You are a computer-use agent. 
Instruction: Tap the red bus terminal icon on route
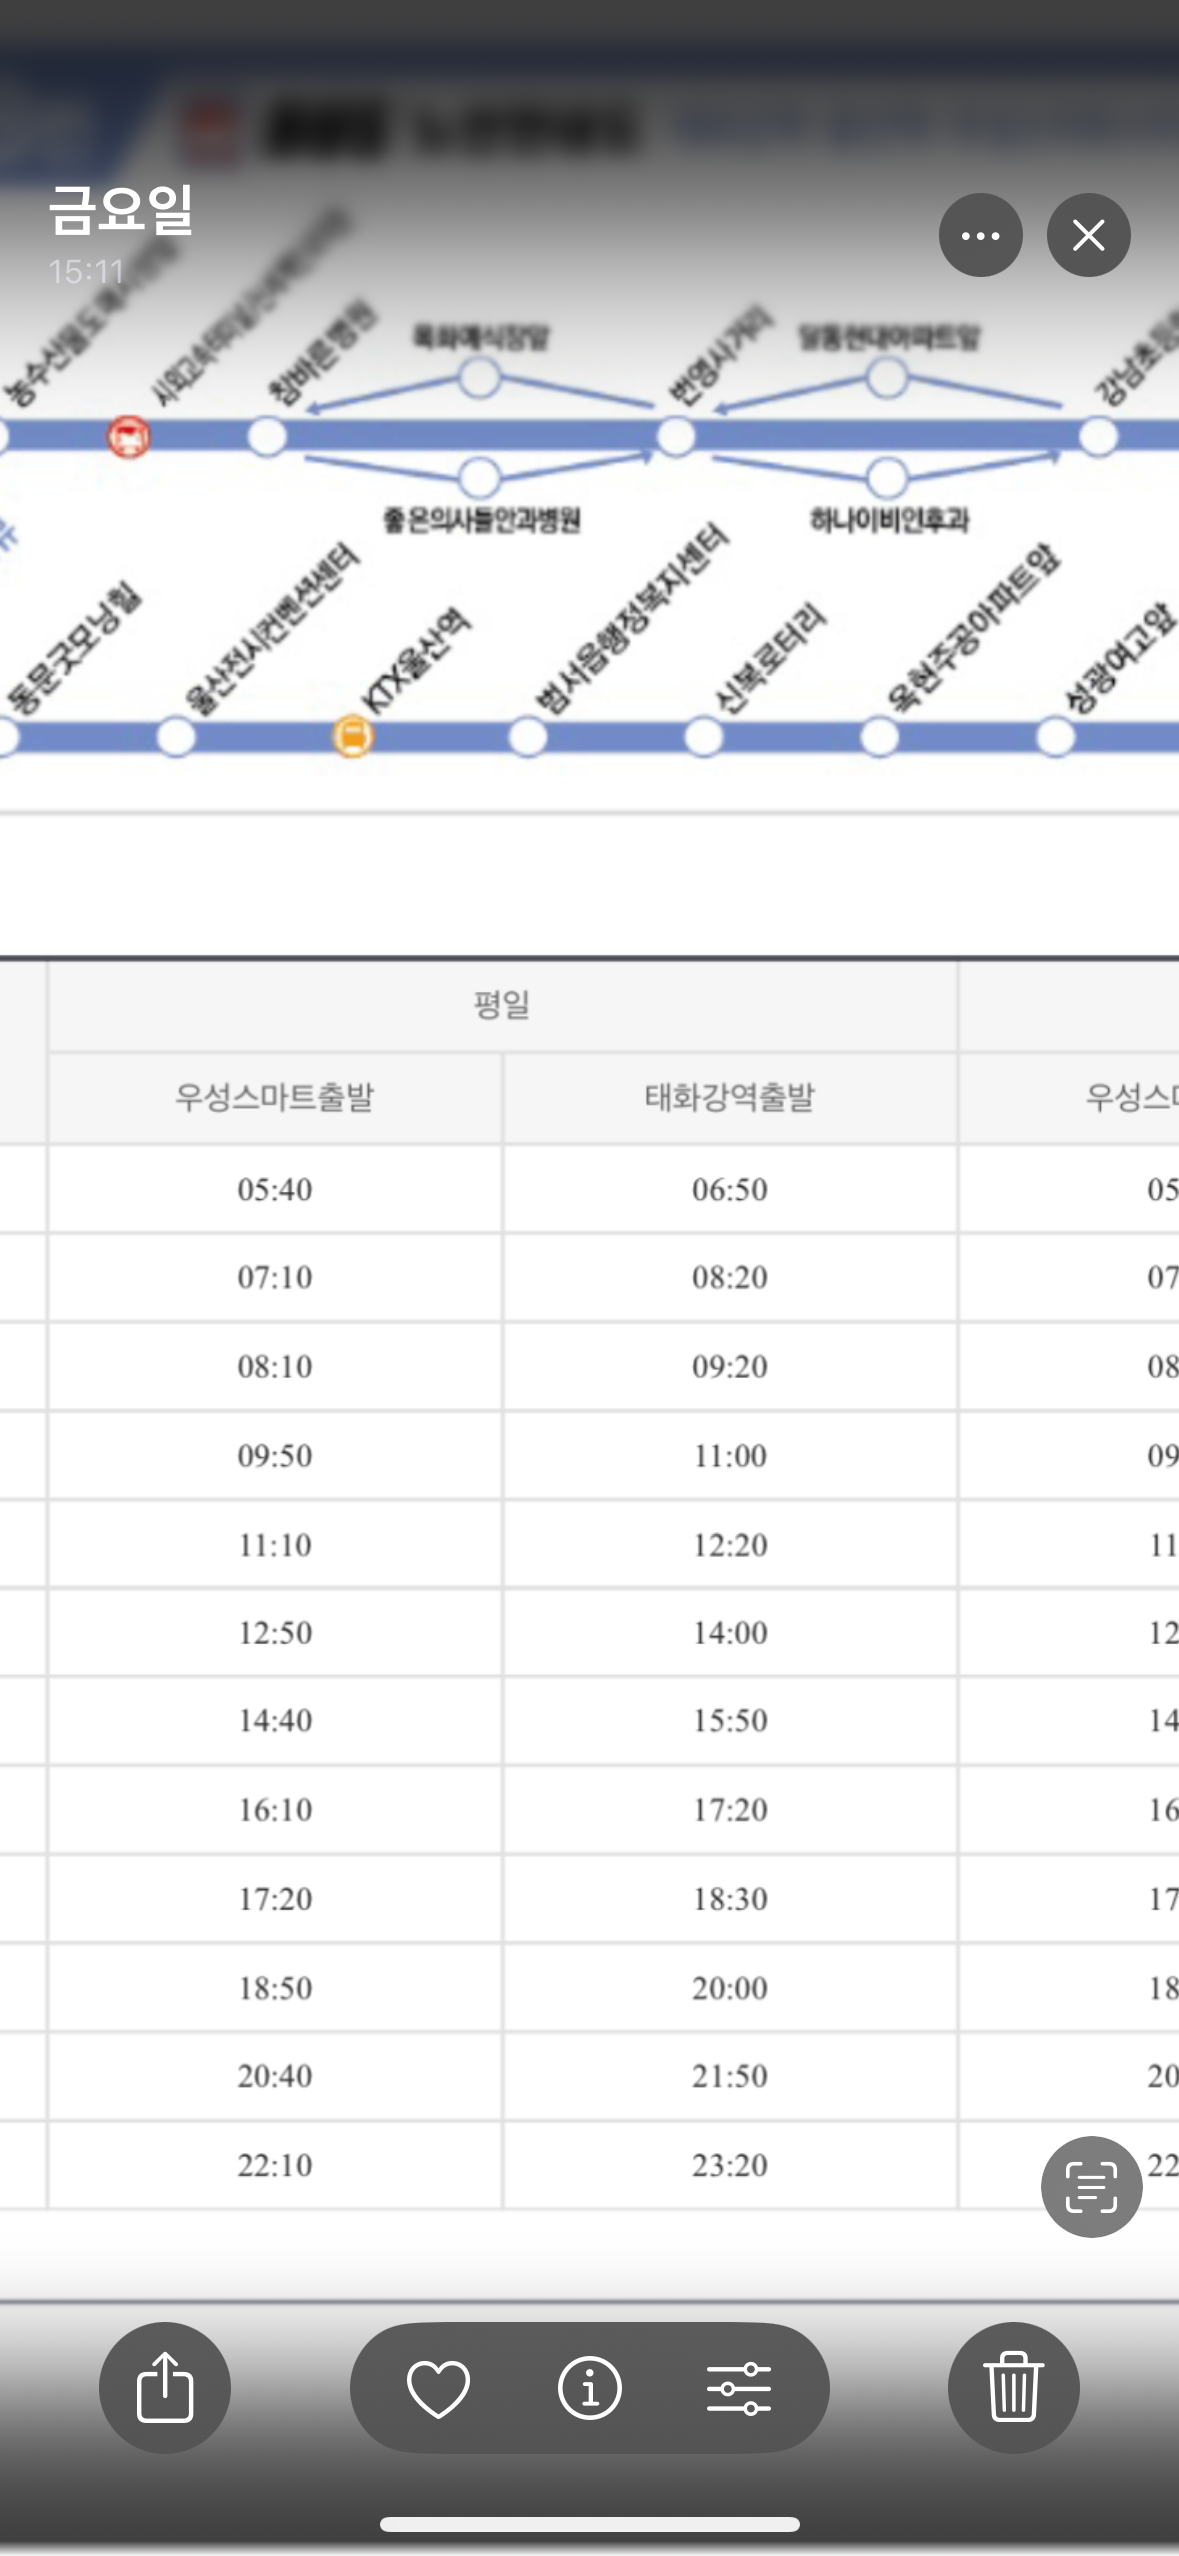(x=129, y=437)
